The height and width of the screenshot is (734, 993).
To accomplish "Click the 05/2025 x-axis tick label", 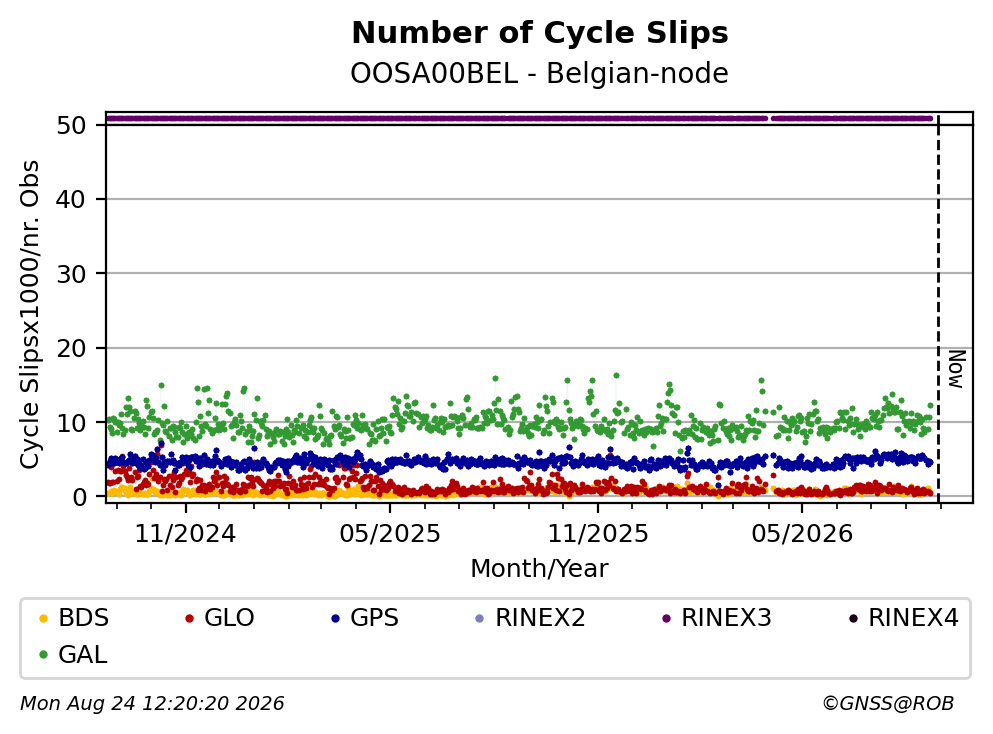I will pyautogui.click(x=389, y=534).
